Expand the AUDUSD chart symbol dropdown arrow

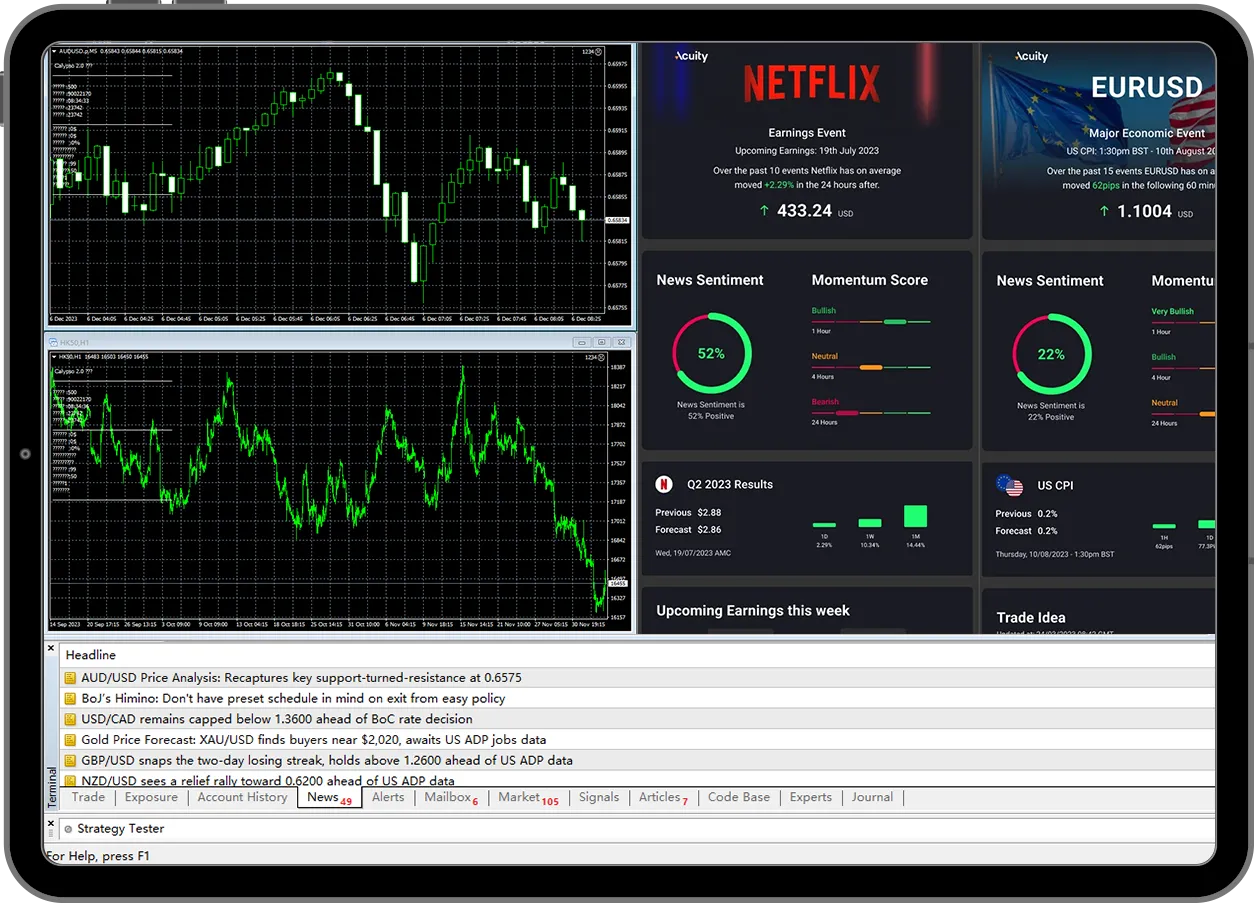click(54, 51)
